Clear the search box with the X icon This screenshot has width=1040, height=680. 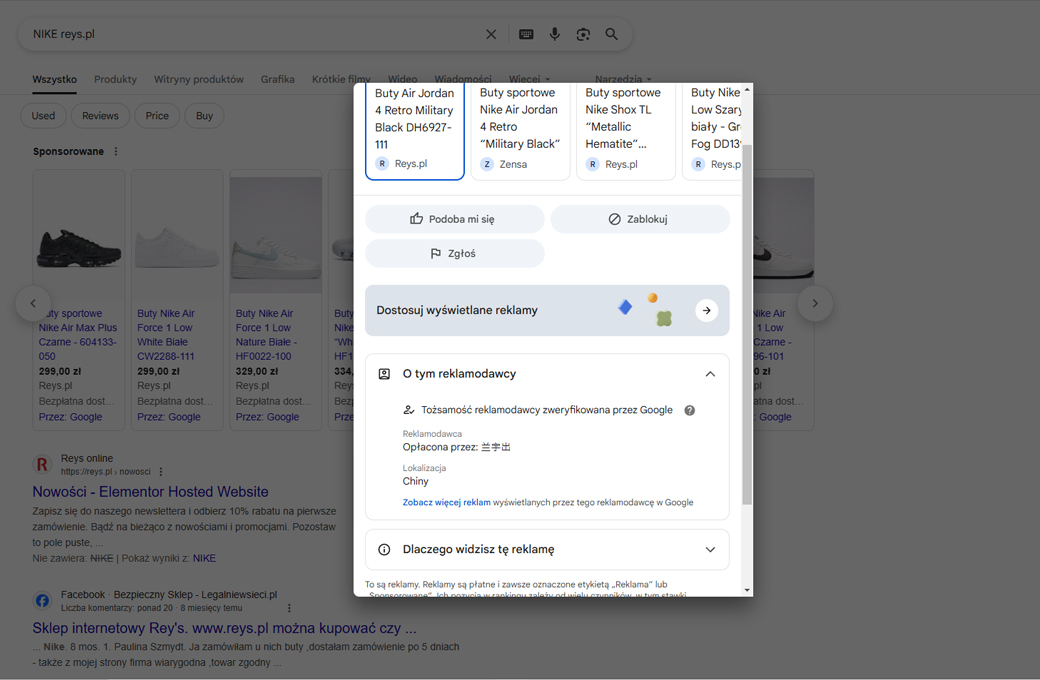491,34
